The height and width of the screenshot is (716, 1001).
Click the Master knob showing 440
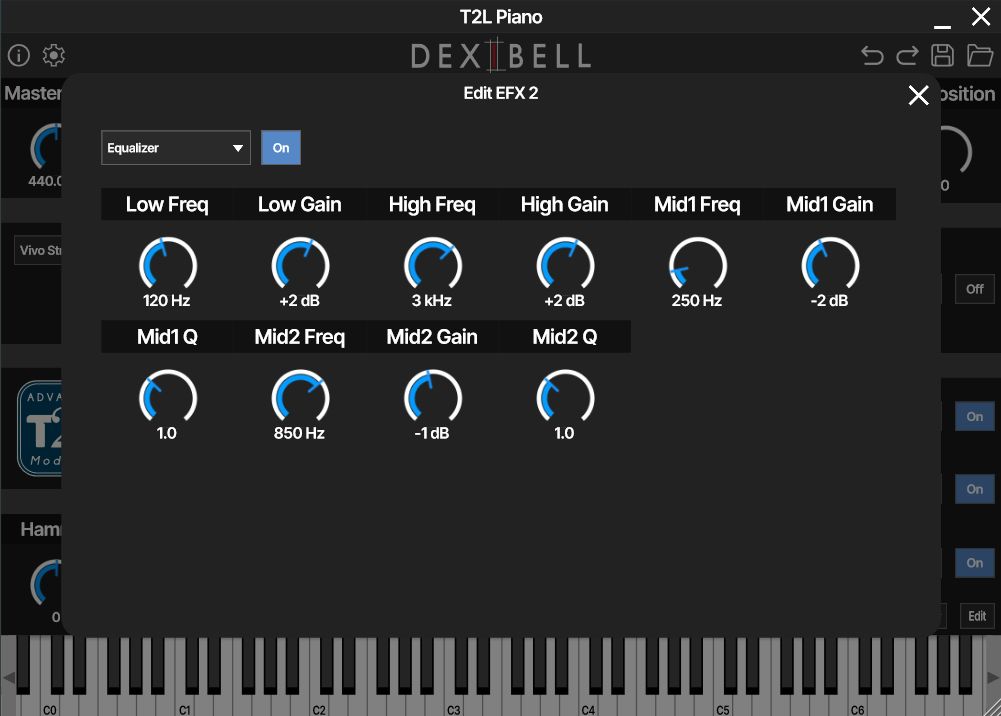[48, 149]
